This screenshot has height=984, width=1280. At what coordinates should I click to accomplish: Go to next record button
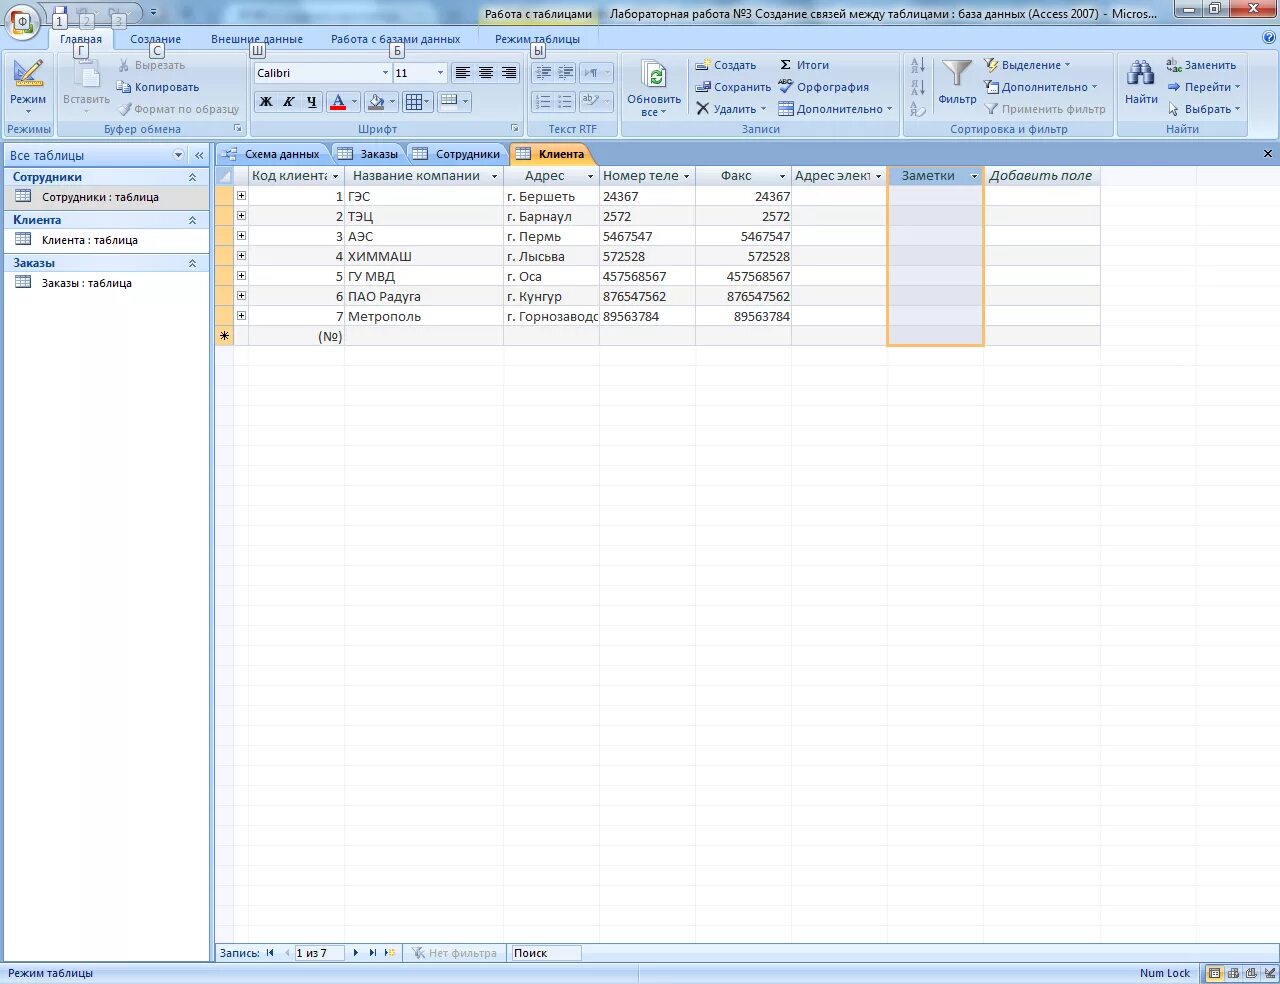(356, 953)
